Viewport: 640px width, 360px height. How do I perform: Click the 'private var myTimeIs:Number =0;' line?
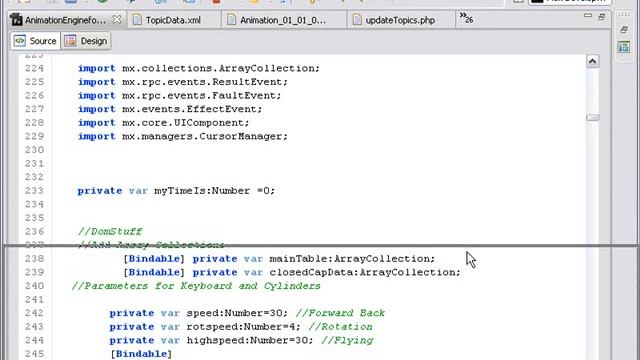[x=176, y=191]
